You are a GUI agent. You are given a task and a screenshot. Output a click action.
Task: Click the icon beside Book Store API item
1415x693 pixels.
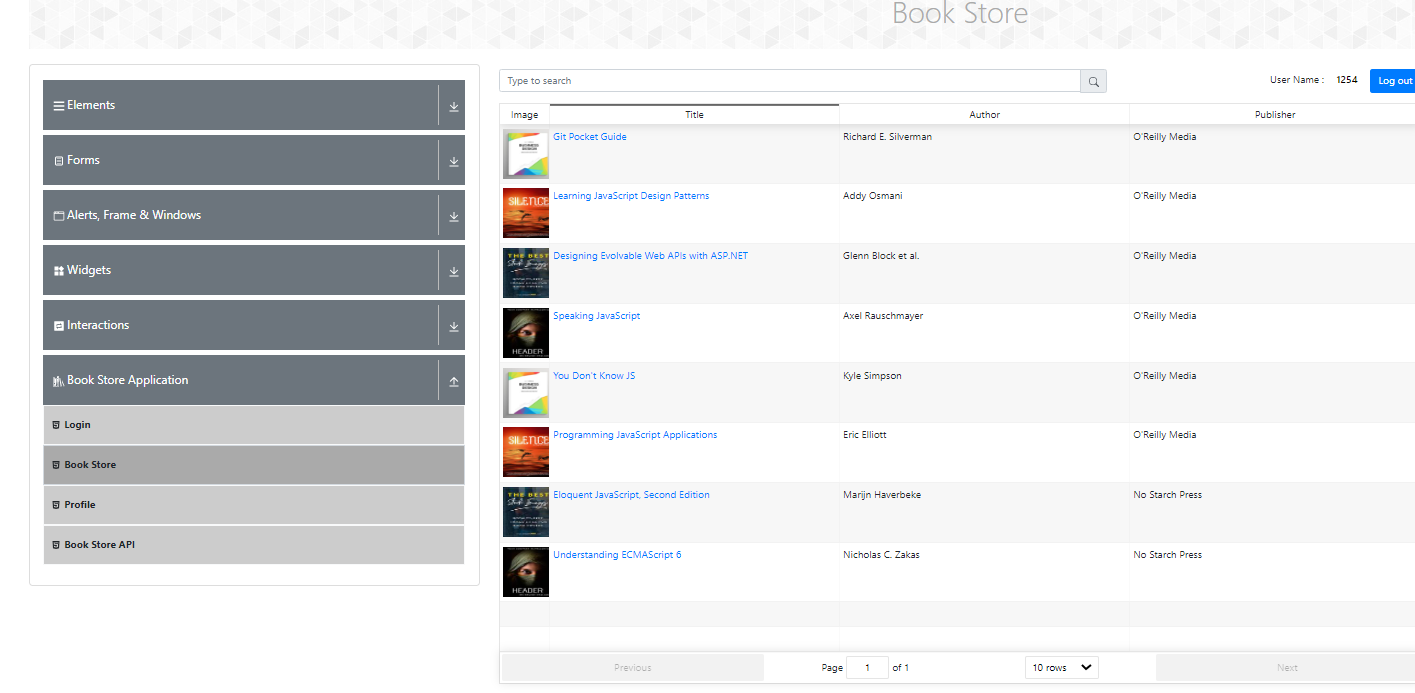pyautogui.click(x=56, y=545)
